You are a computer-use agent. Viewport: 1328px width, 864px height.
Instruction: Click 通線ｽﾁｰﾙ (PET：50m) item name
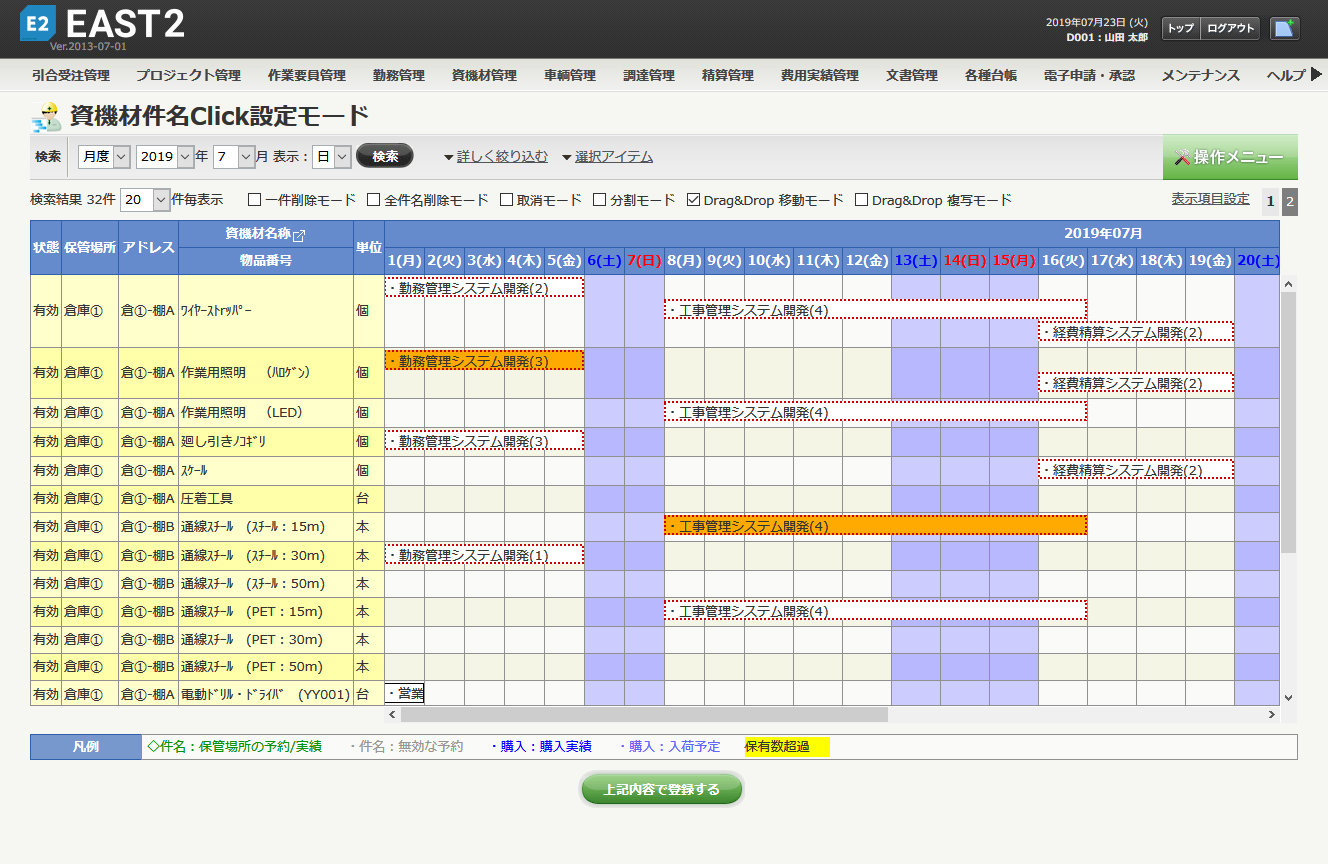(252, 667)
